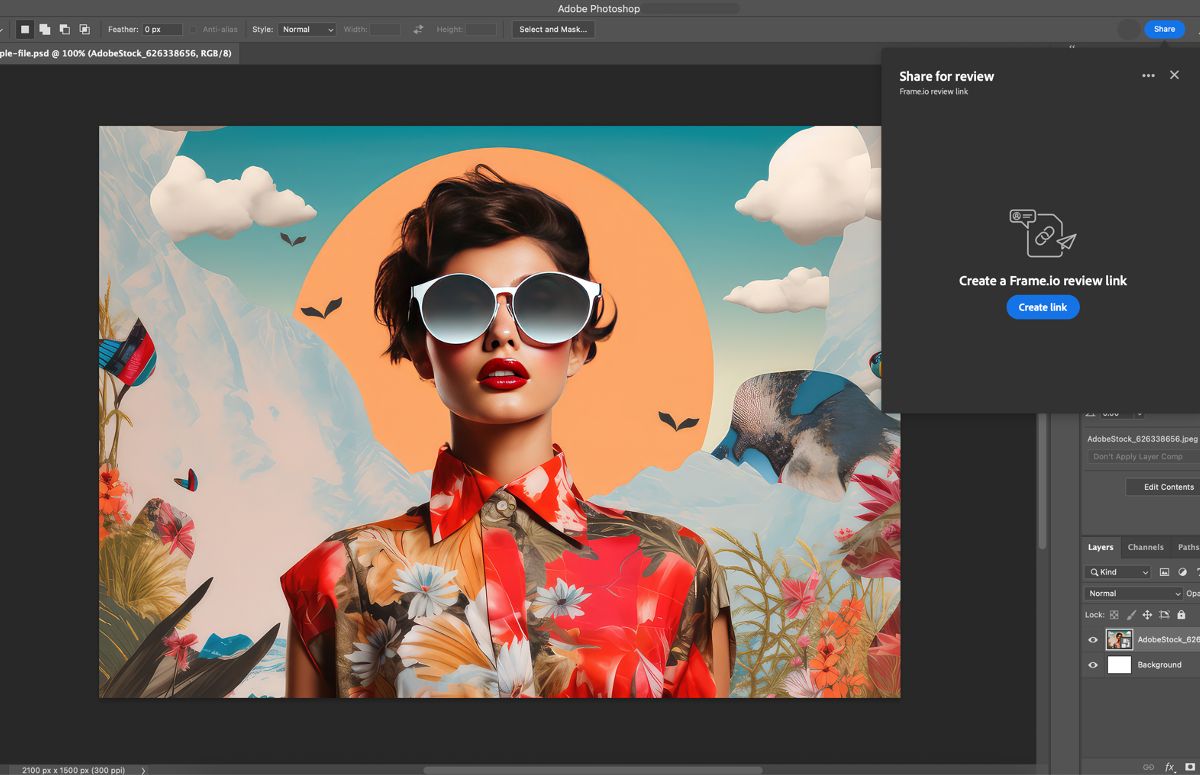This screenshot has width=1200, height=775.
Task: Click the AdobeStock layer thumbnail
Action: point(1117,639)
